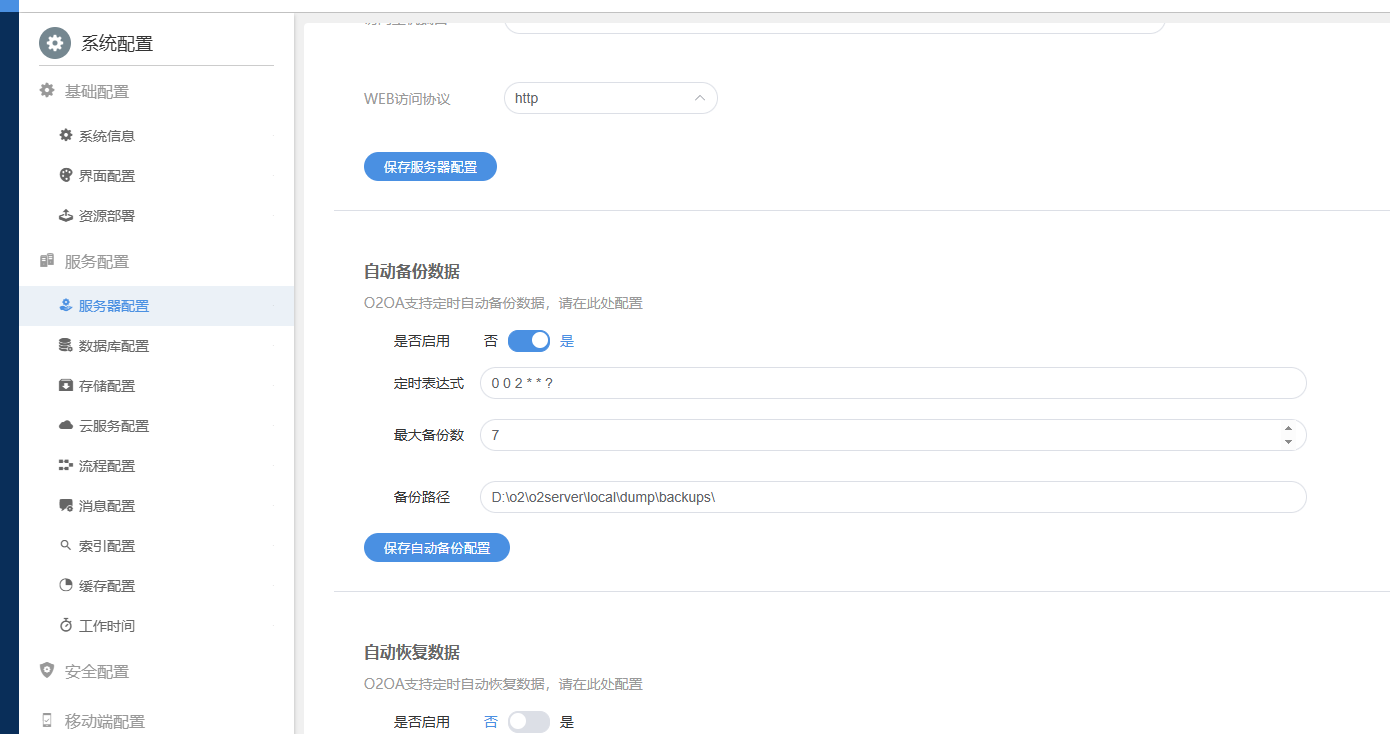Open 云服务配置 using its cloud icon
This screenshot has width=1390, height=734.
66,425
